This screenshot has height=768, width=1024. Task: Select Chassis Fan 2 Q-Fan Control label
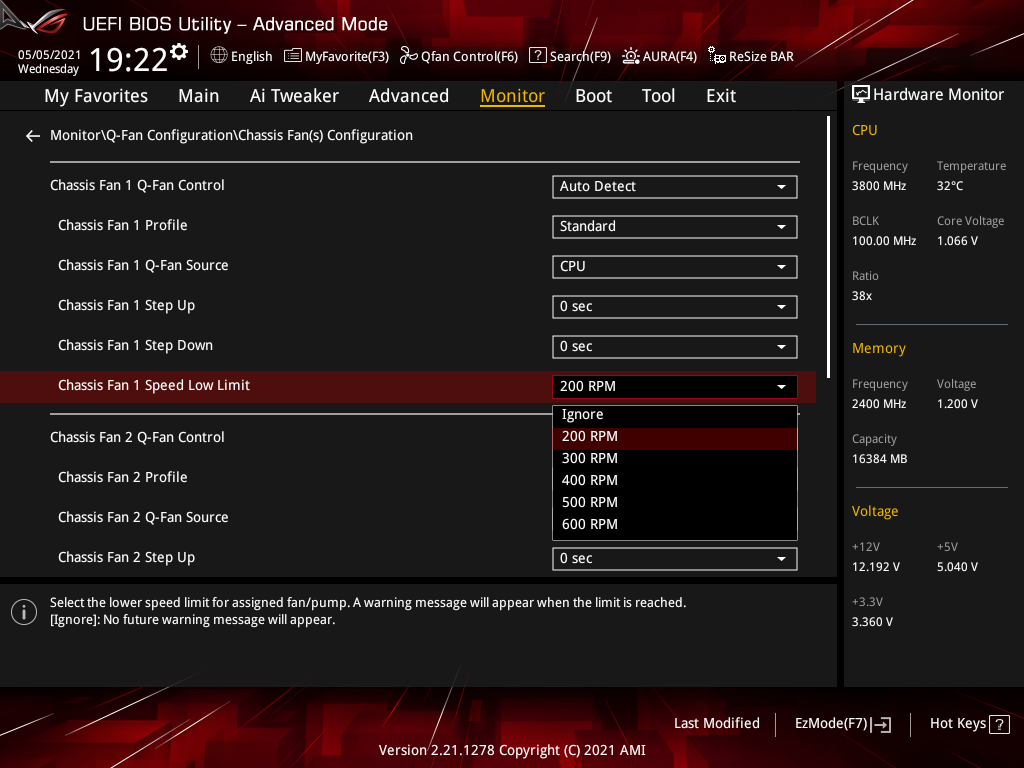137,438
